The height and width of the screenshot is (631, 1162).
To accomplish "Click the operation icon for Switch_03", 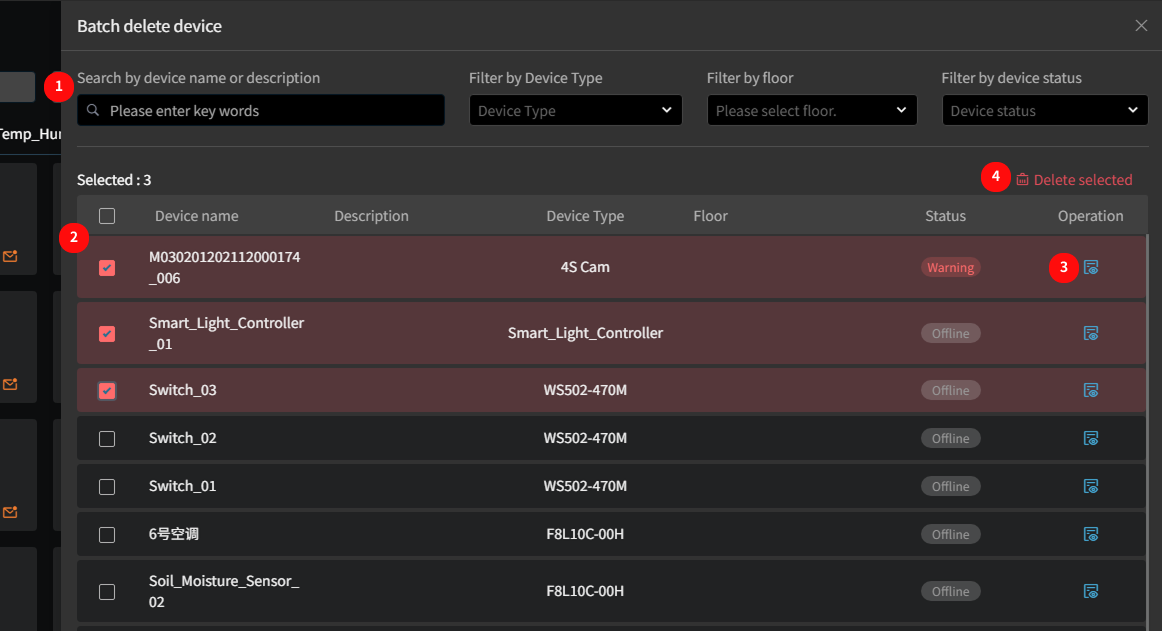I will coord(1091,390).
